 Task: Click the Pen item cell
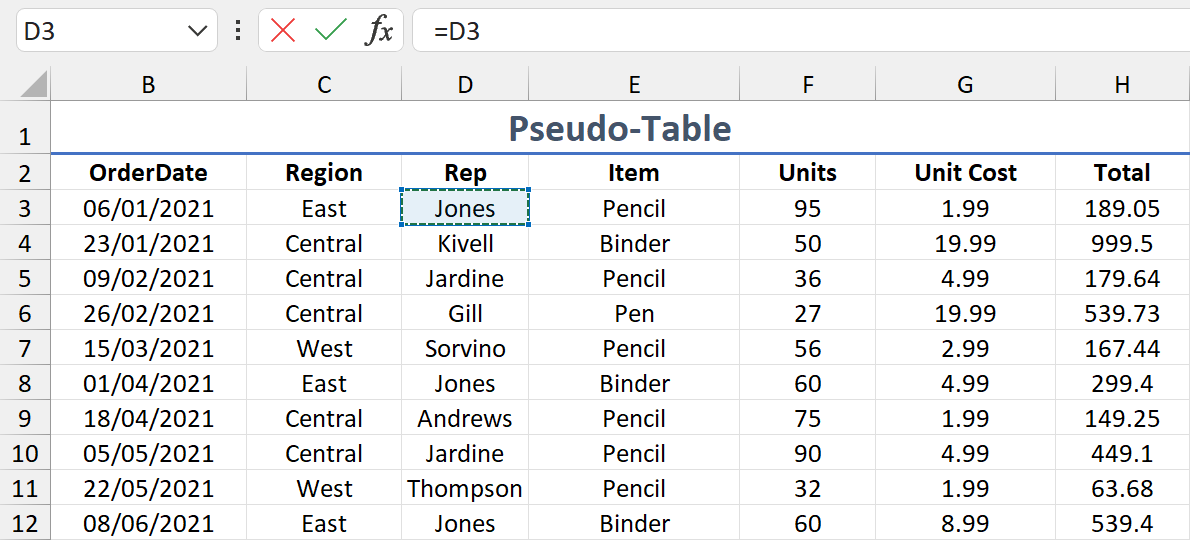(634, 314)
